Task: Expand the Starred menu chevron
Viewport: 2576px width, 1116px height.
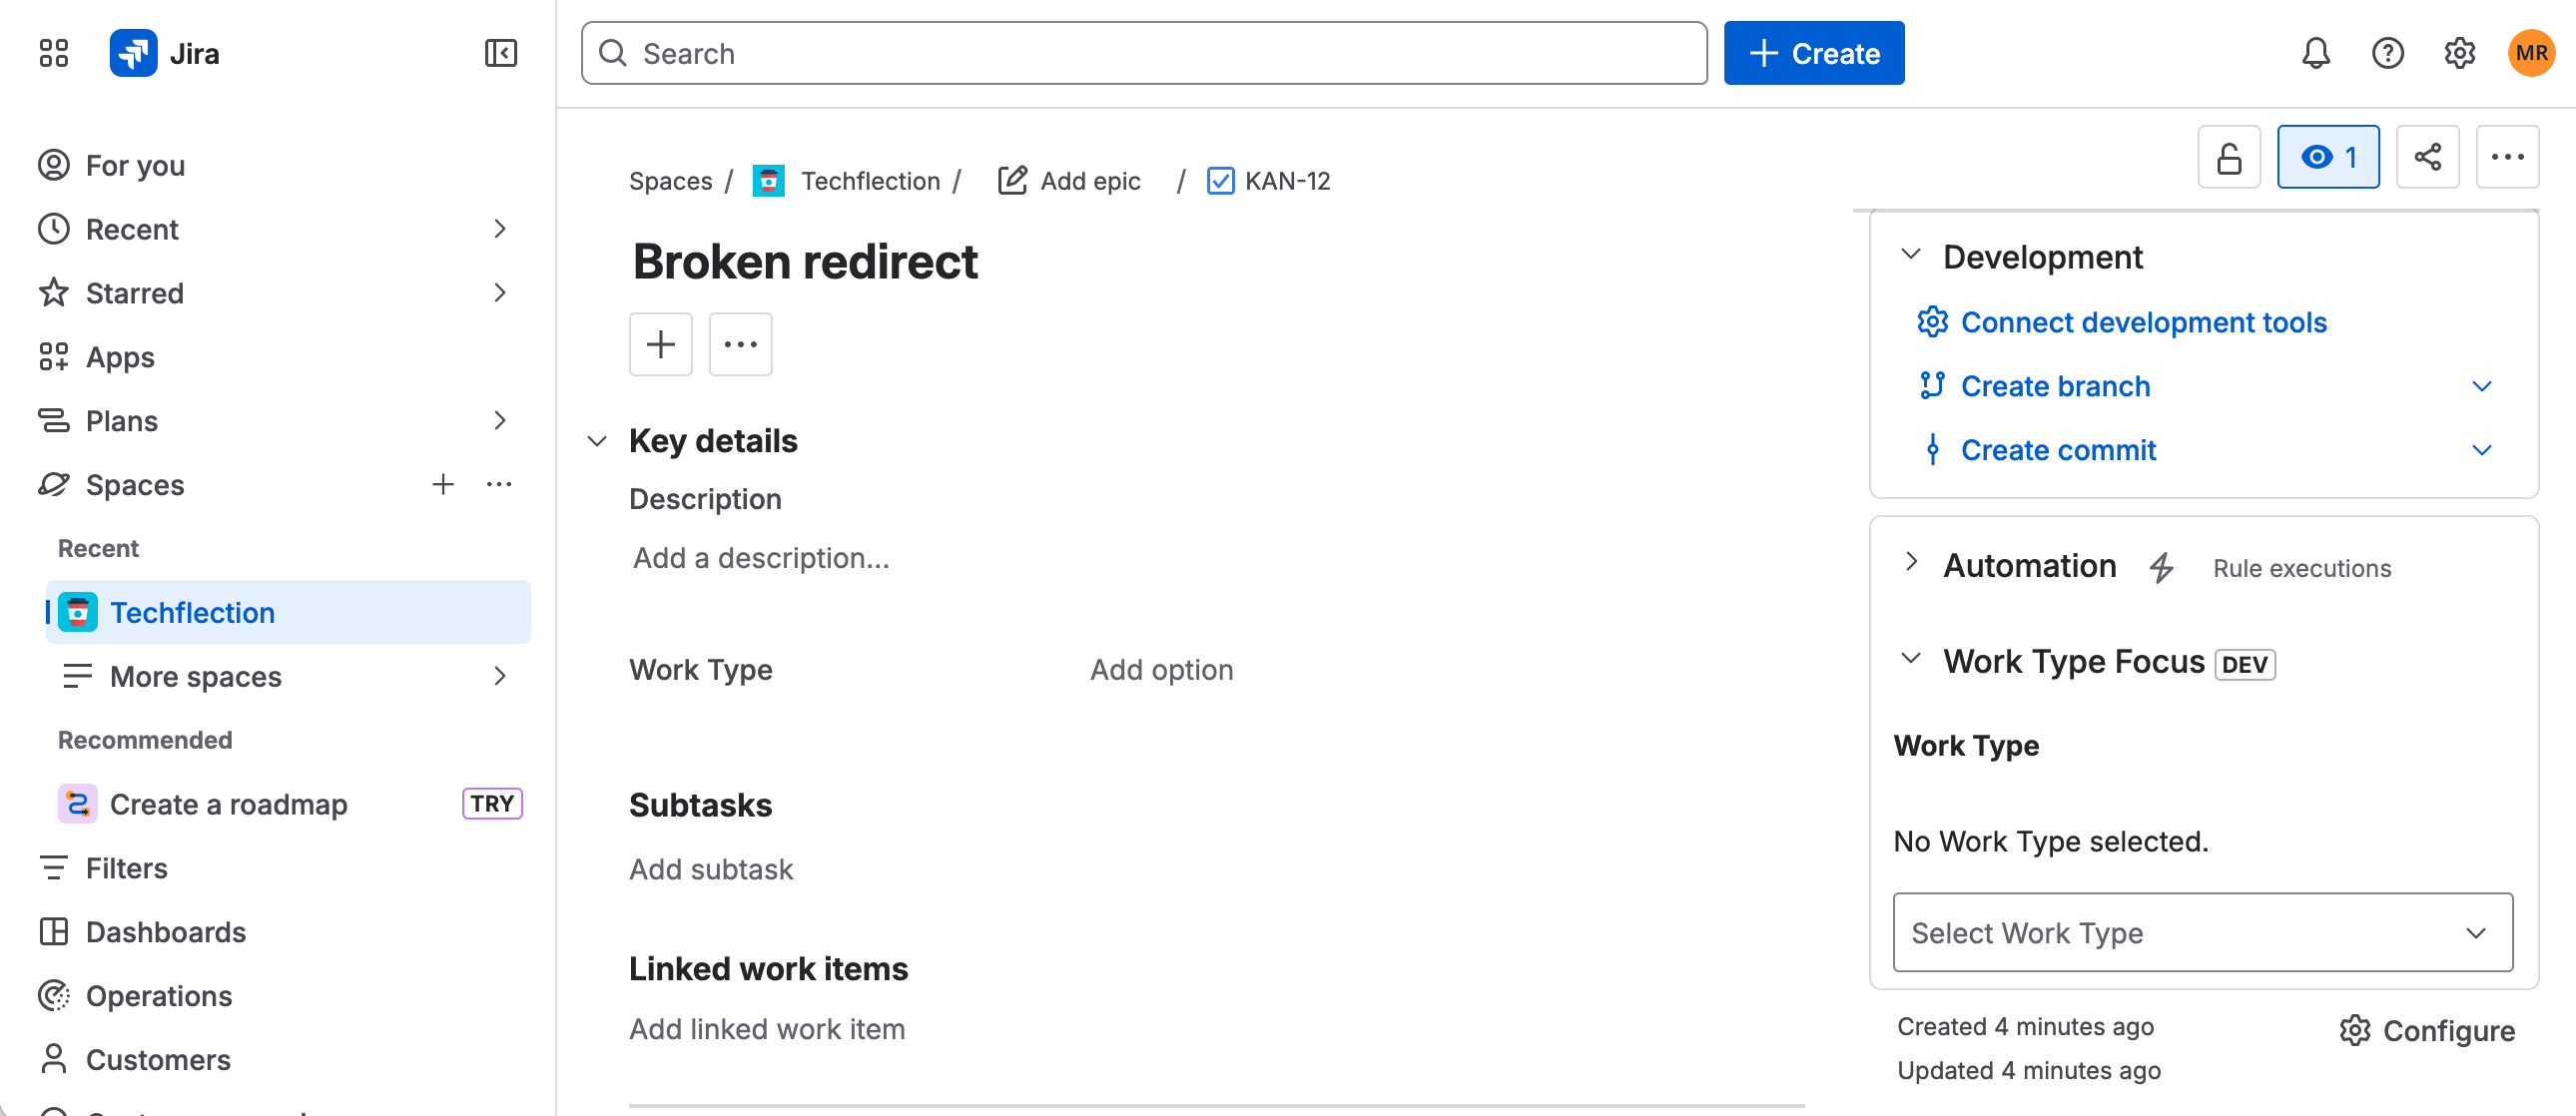Action: [500, 293]
